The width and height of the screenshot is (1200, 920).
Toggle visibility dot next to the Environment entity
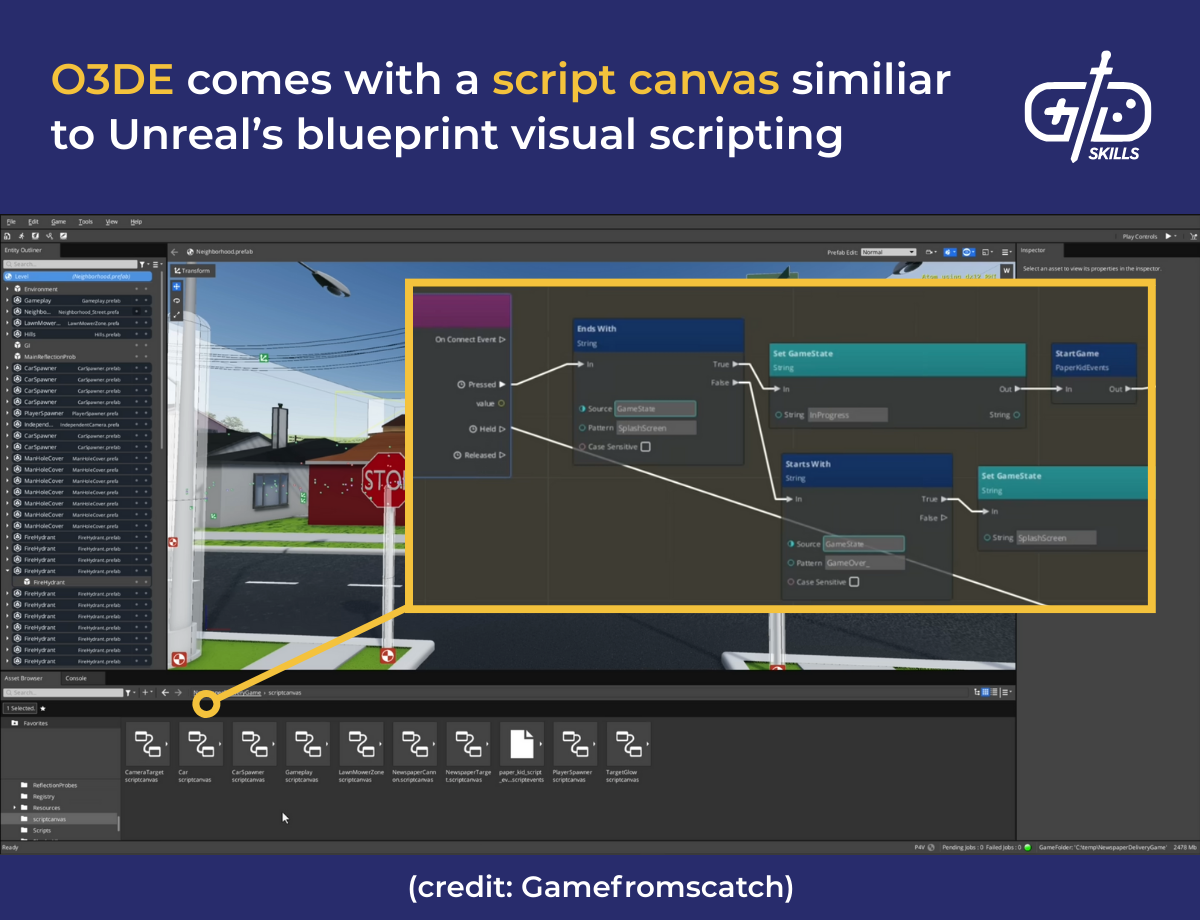click(x=137, y=289)
